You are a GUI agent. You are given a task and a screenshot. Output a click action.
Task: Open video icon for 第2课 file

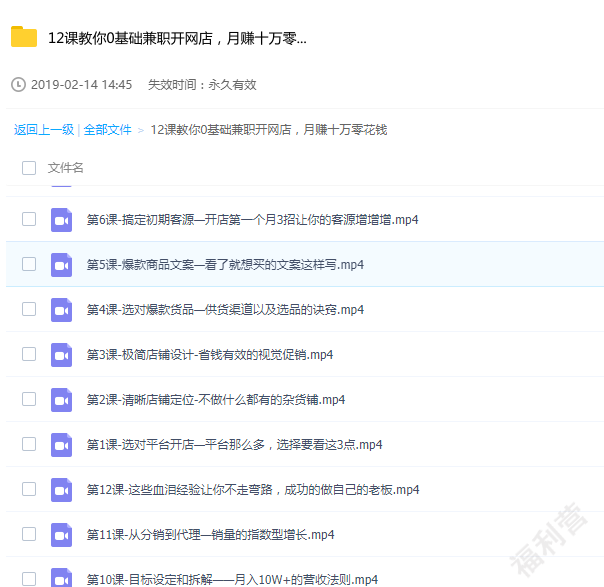coord(61,400)
